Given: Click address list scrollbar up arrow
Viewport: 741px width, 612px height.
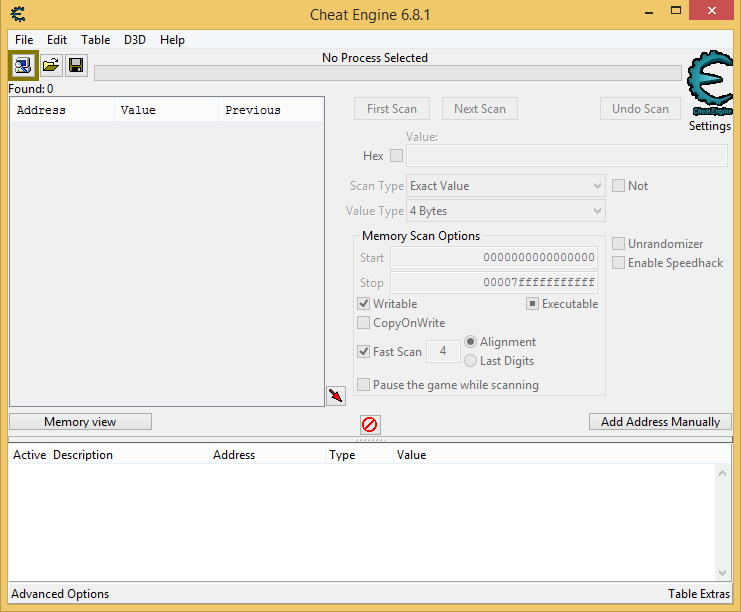Looking at the screenshot, I should pyautogui.click(x=723, y=473).
